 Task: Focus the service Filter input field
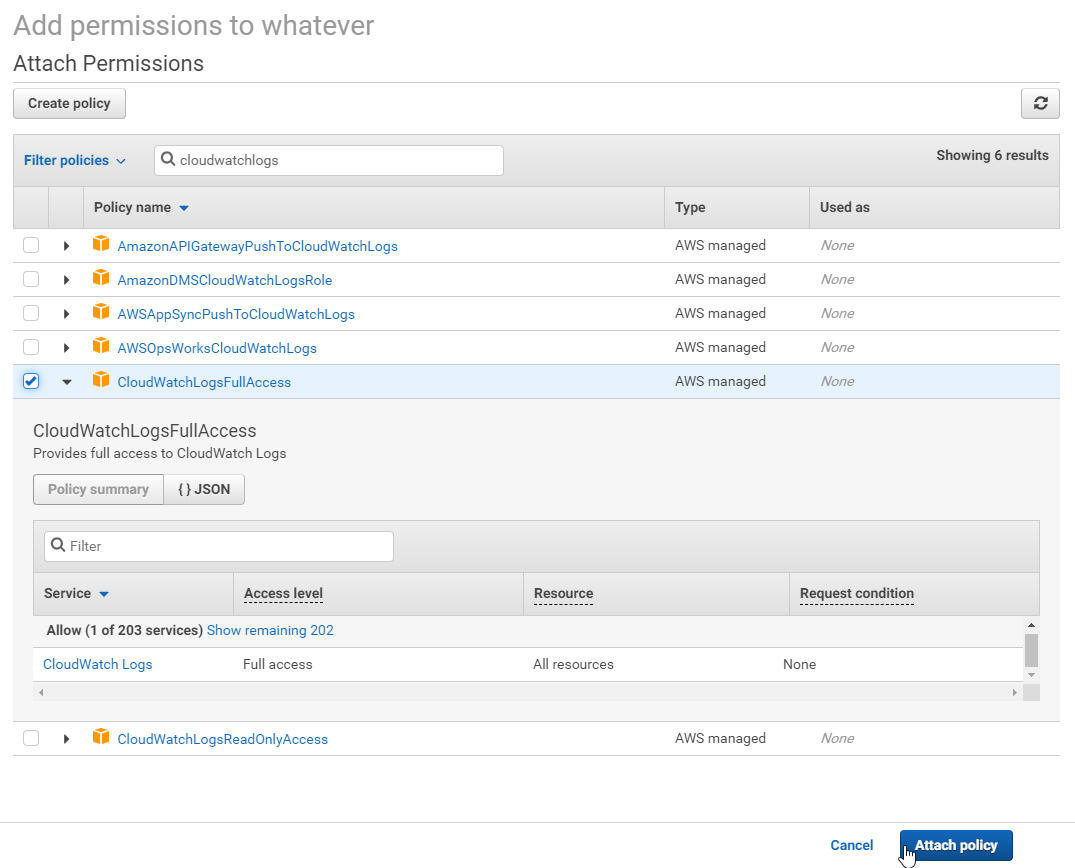click(x=219, y=546)
